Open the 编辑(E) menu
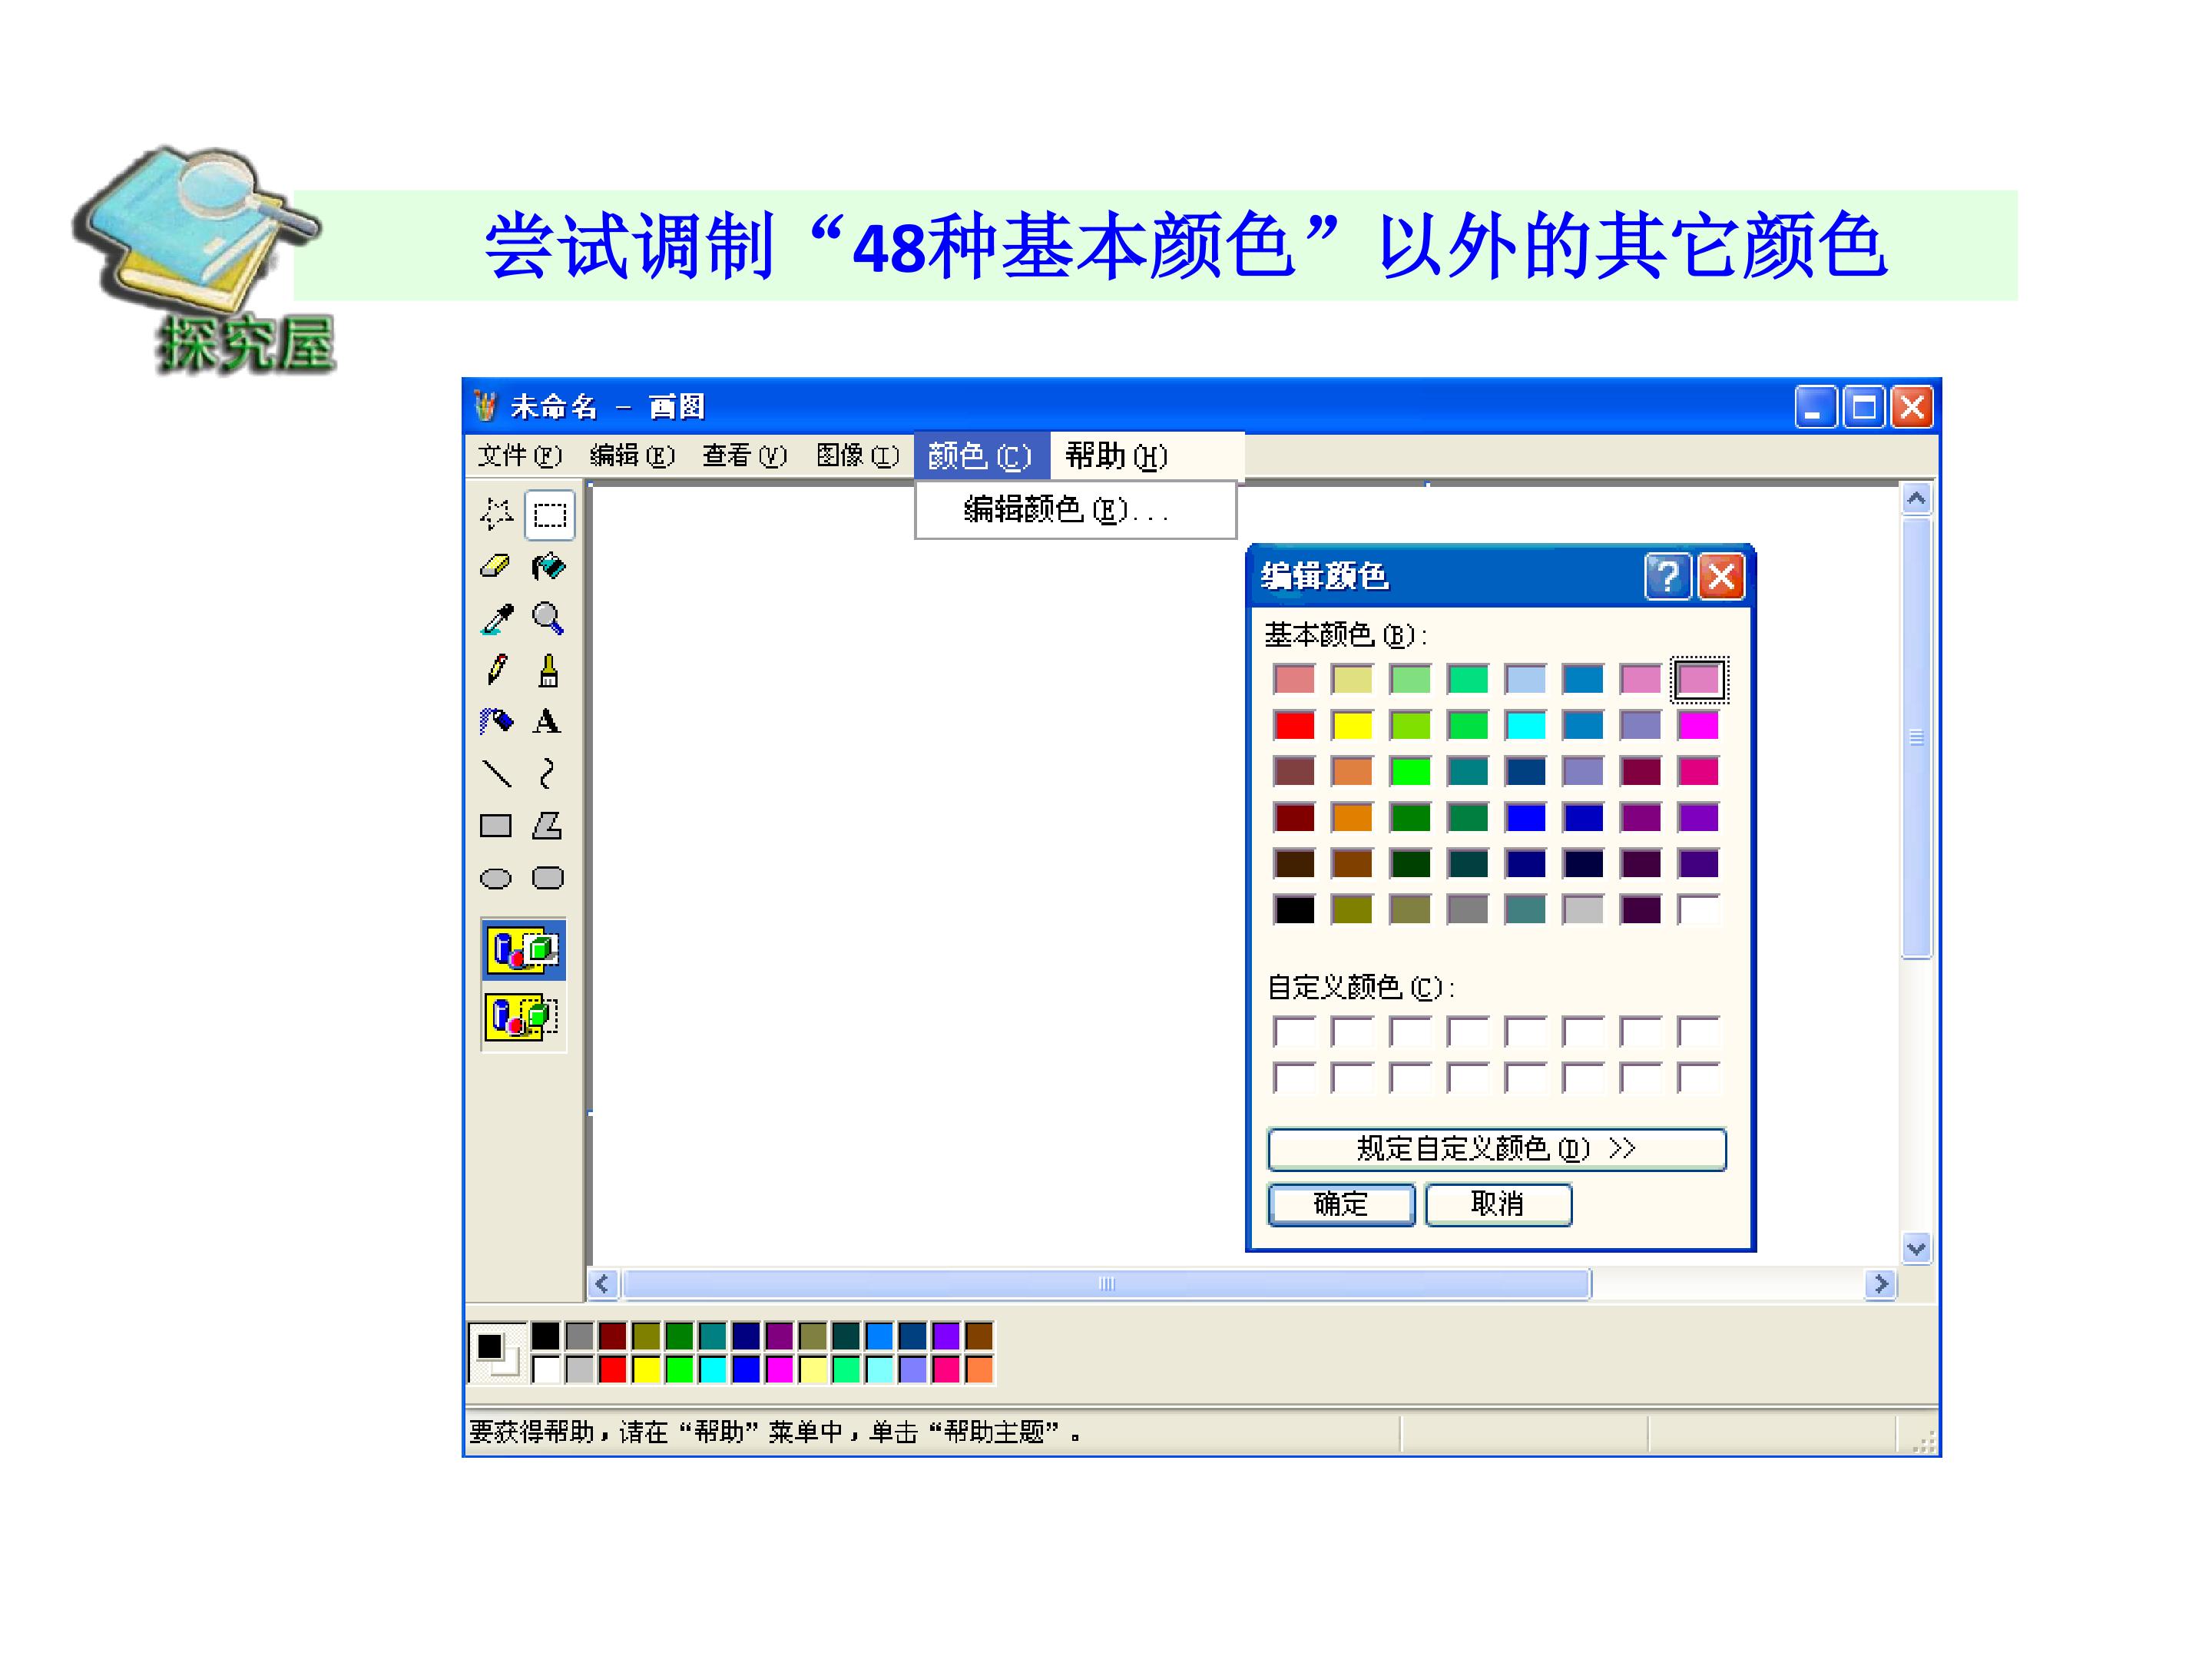Screen dimensions: 2212x1659 pos(633,456)
